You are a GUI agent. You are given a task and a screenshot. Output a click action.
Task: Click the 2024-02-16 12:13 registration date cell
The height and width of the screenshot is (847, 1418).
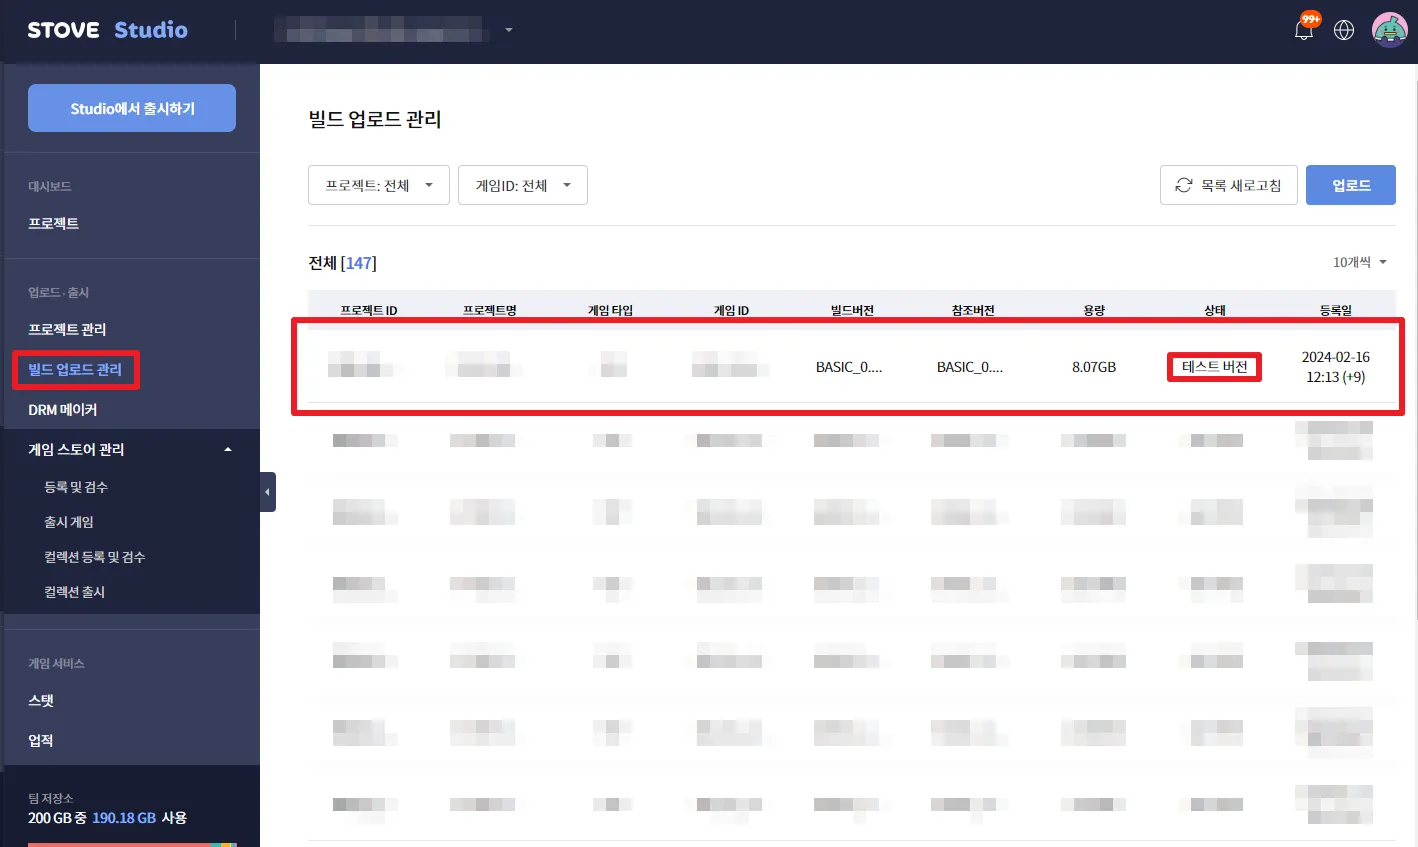click(x=1336, y=367)
